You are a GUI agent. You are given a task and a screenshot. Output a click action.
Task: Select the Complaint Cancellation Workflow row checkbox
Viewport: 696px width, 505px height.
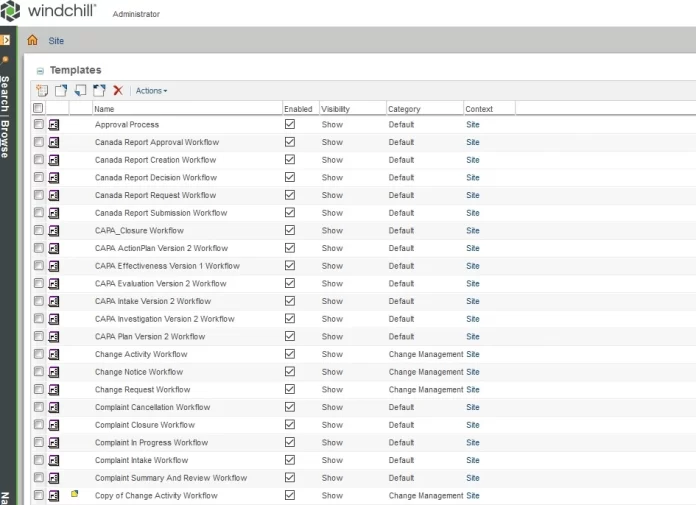(x=39, y=407)
